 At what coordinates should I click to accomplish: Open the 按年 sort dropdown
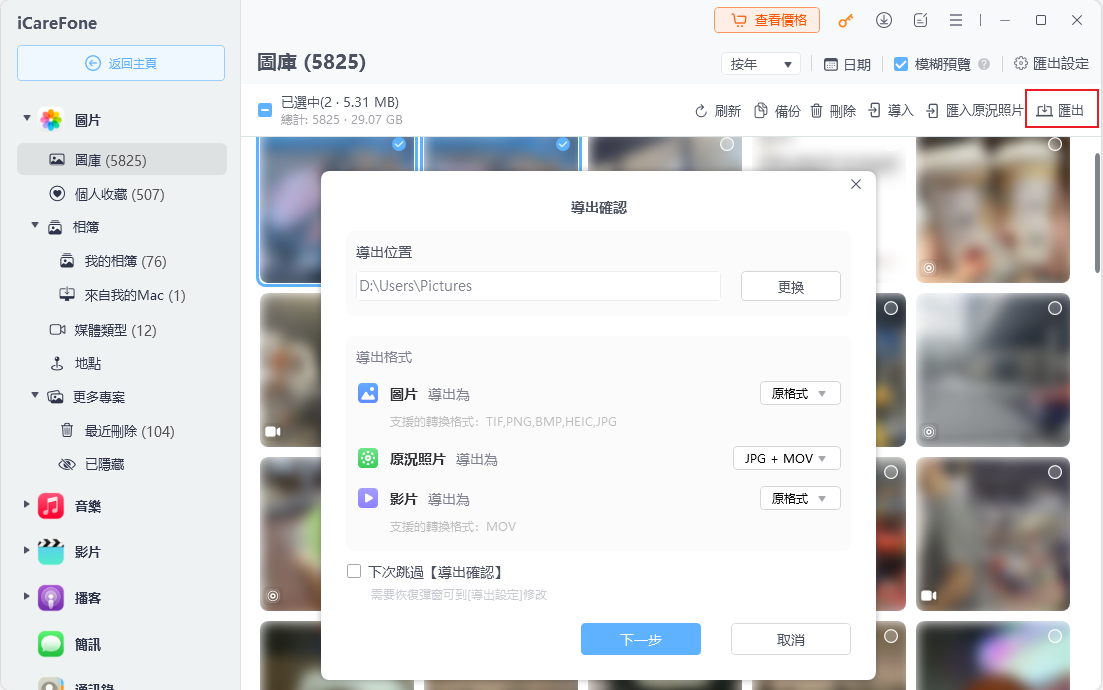pyautogui.click(x=761, y=64)
